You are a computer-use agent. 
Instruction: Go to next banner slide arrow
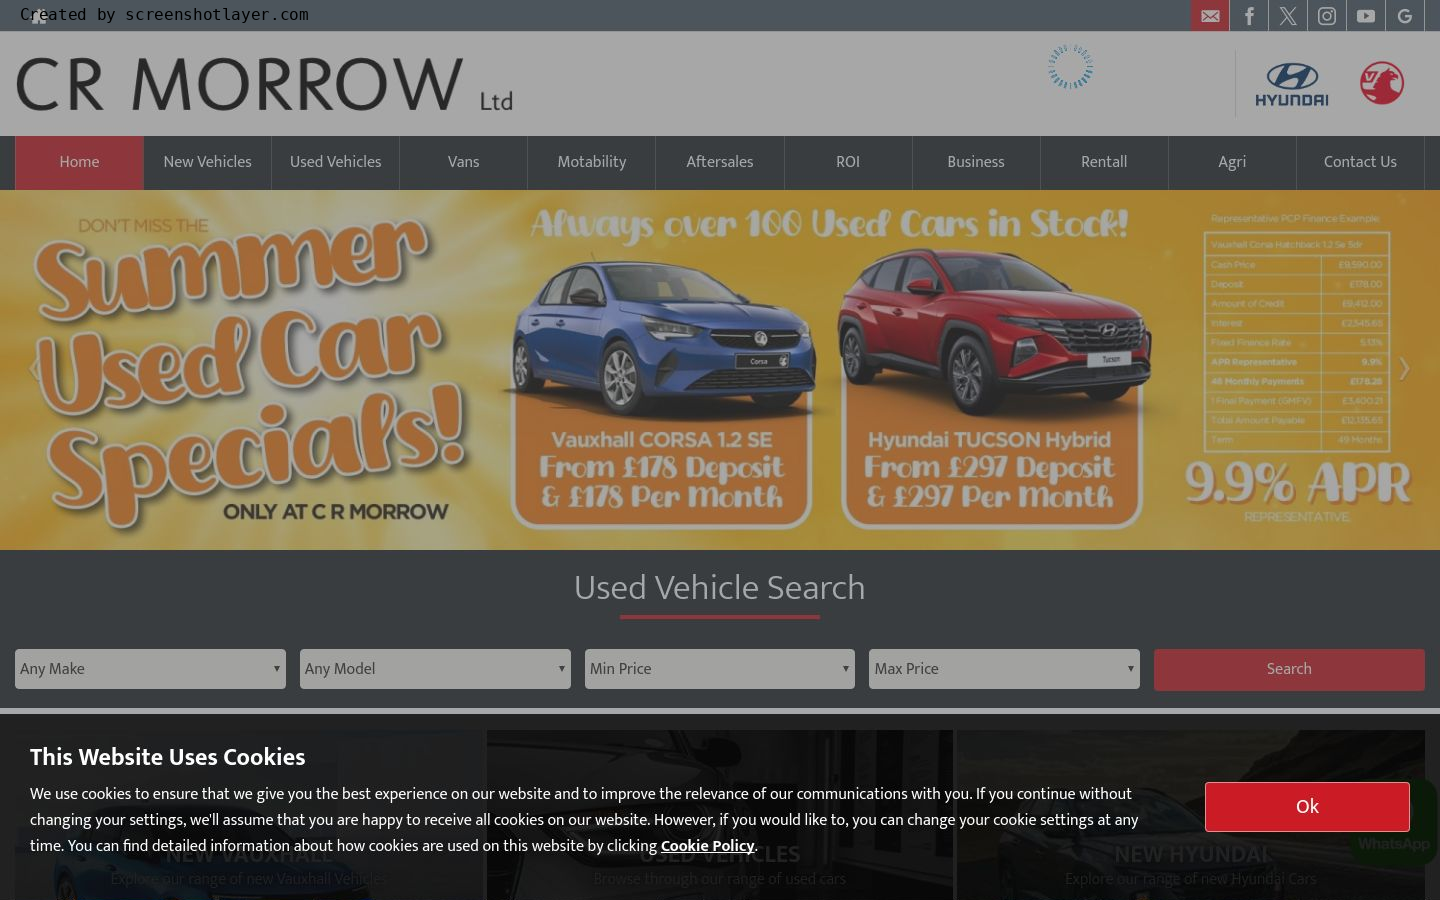(x=1404, y=369)
